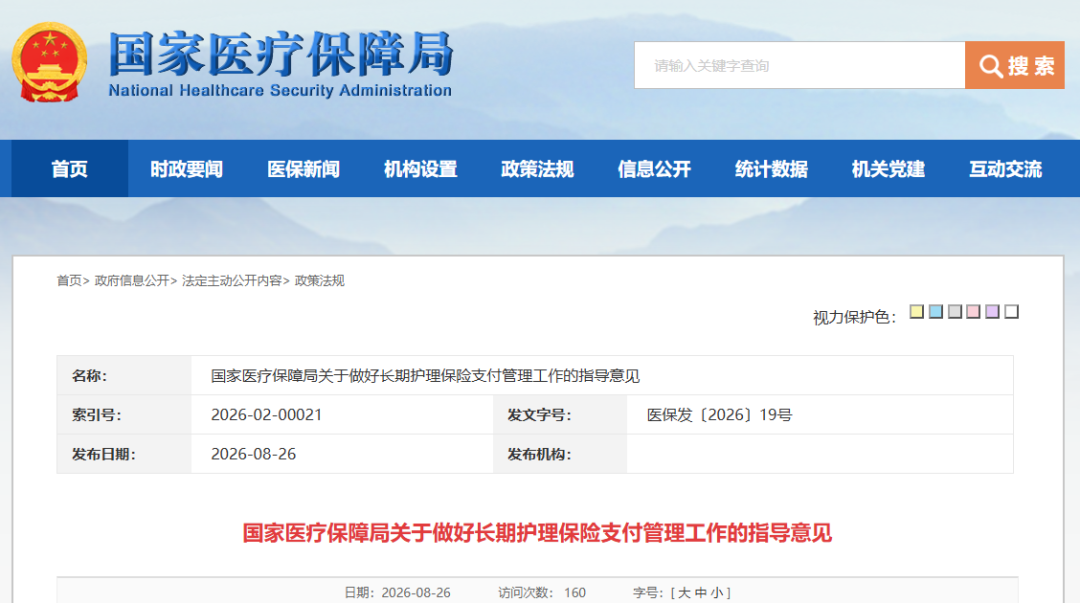Click the 发布日期 label cell
Viewport: 1080px width, 603px height.
click(x=124, y=454)
